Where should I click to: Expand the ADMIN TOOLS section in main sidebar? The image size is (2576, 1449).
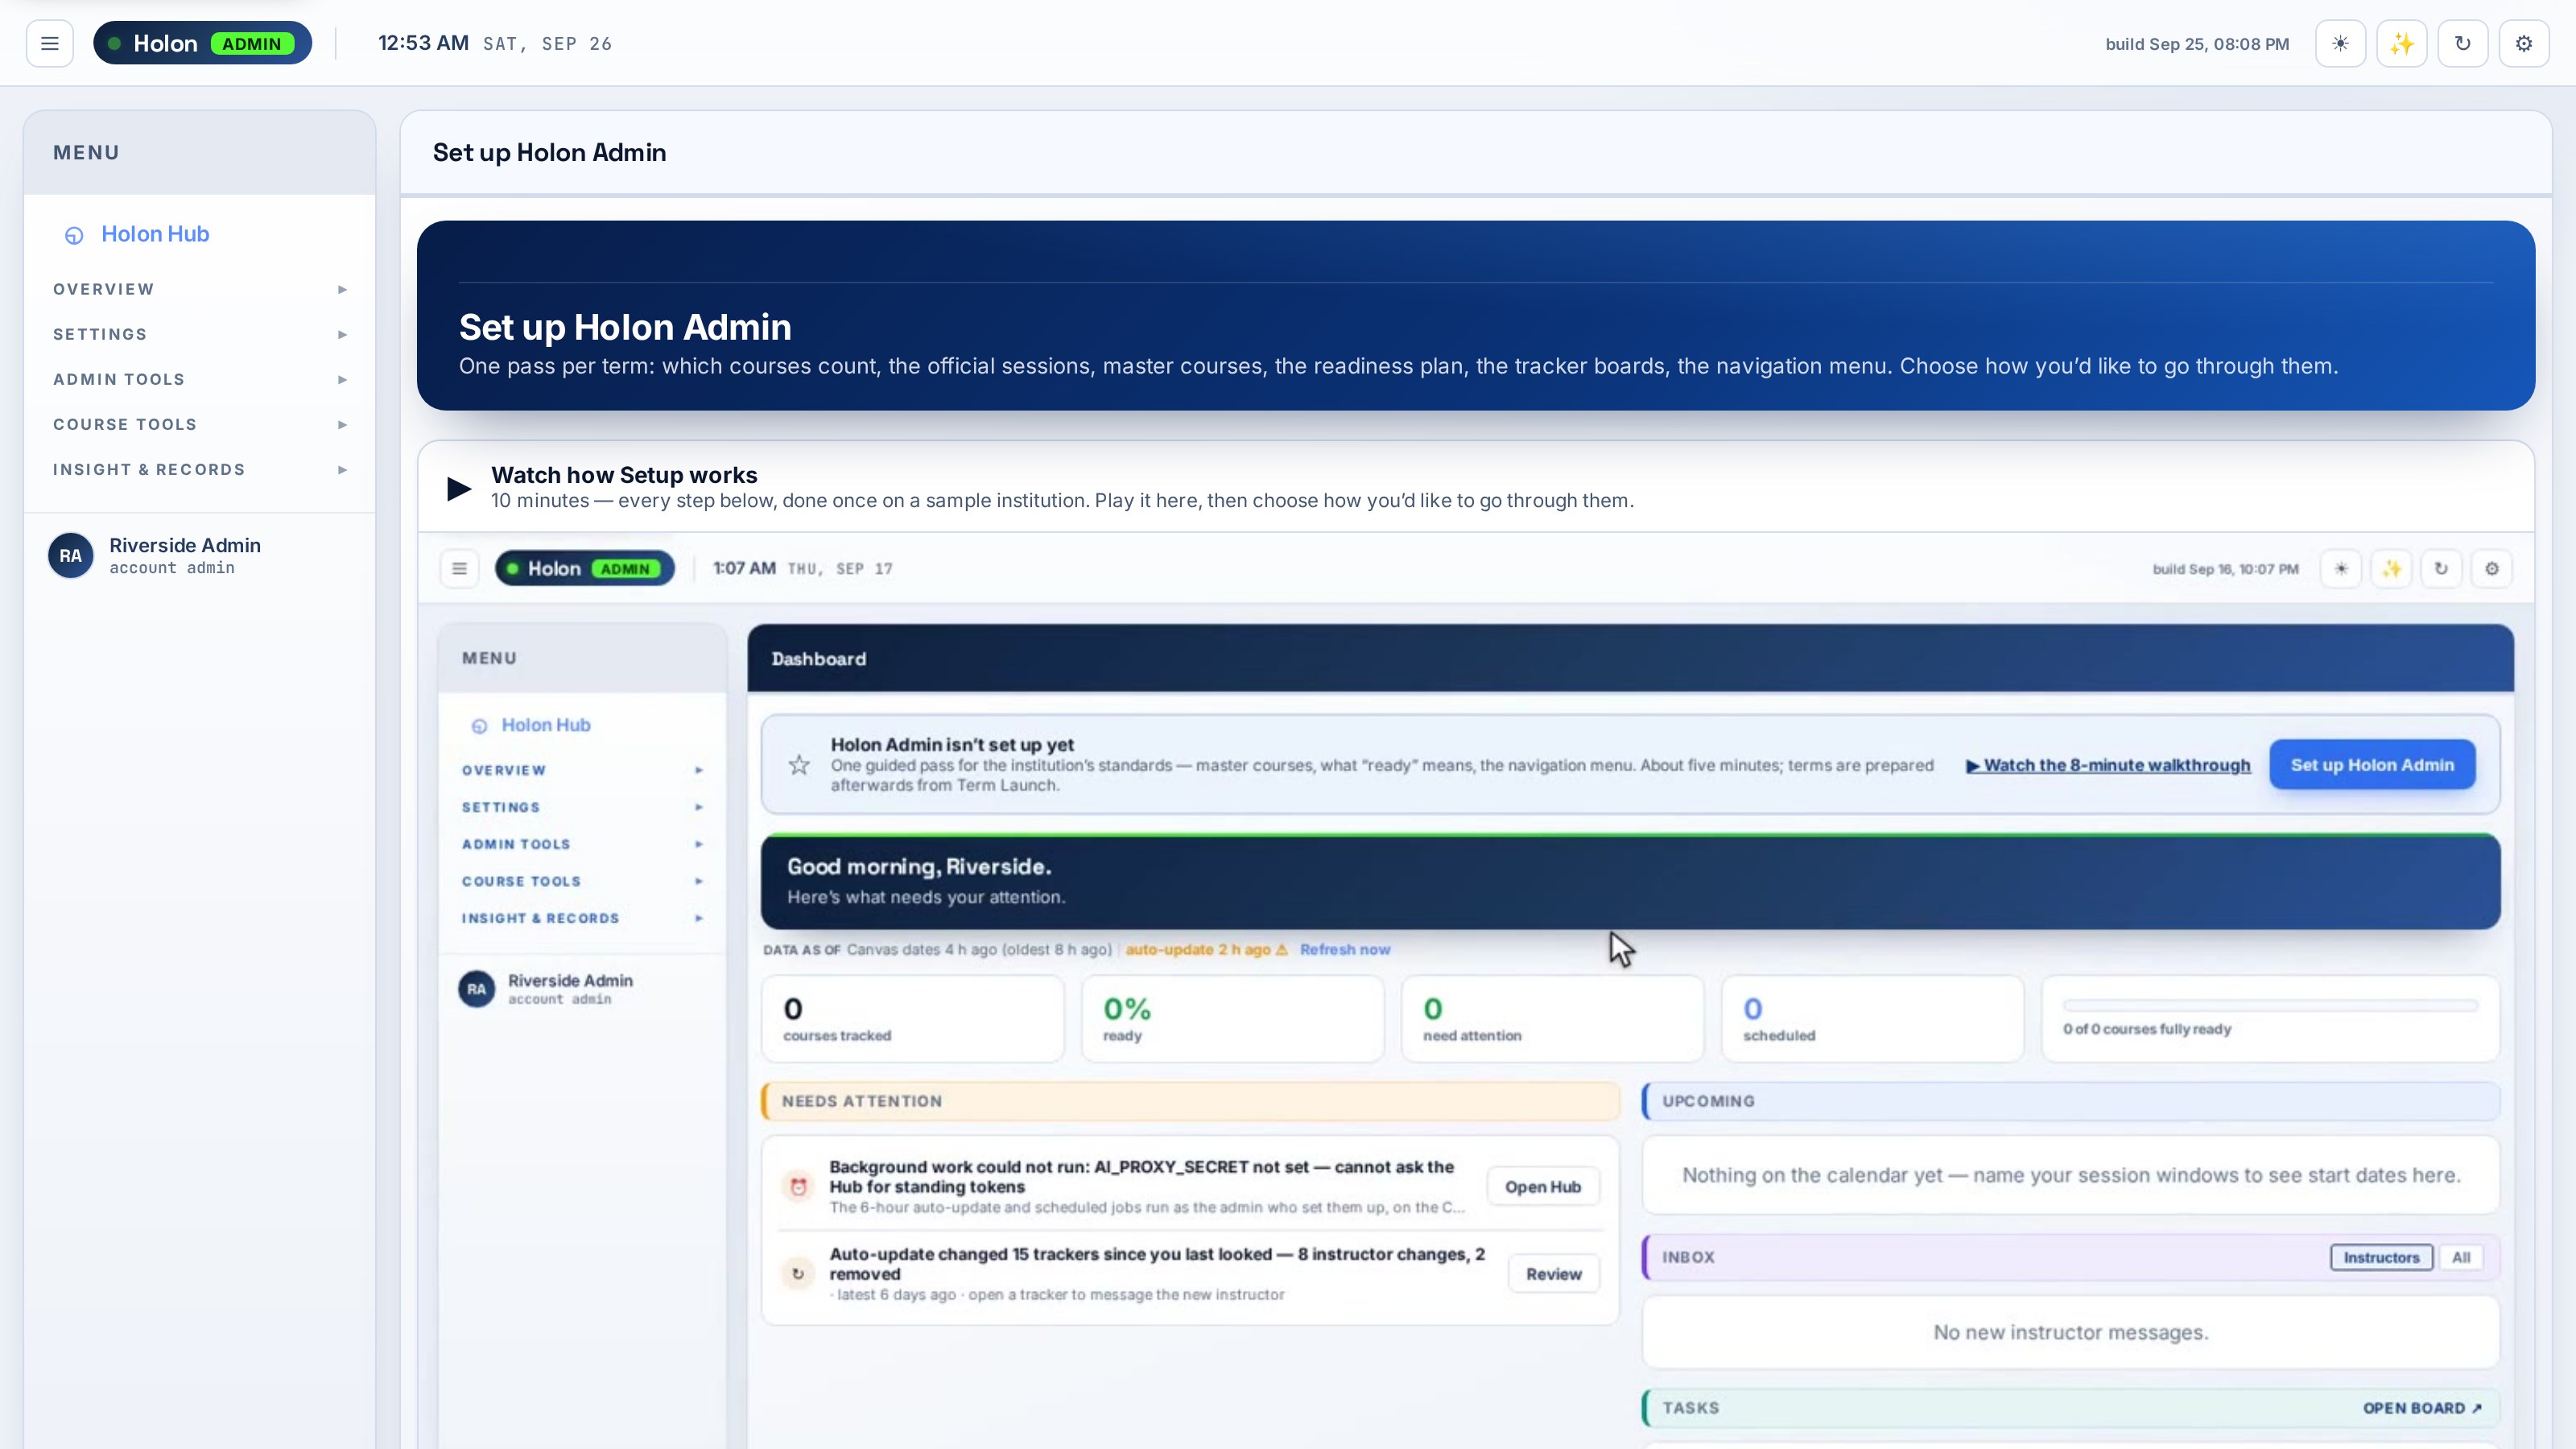(x=199, y=379)
